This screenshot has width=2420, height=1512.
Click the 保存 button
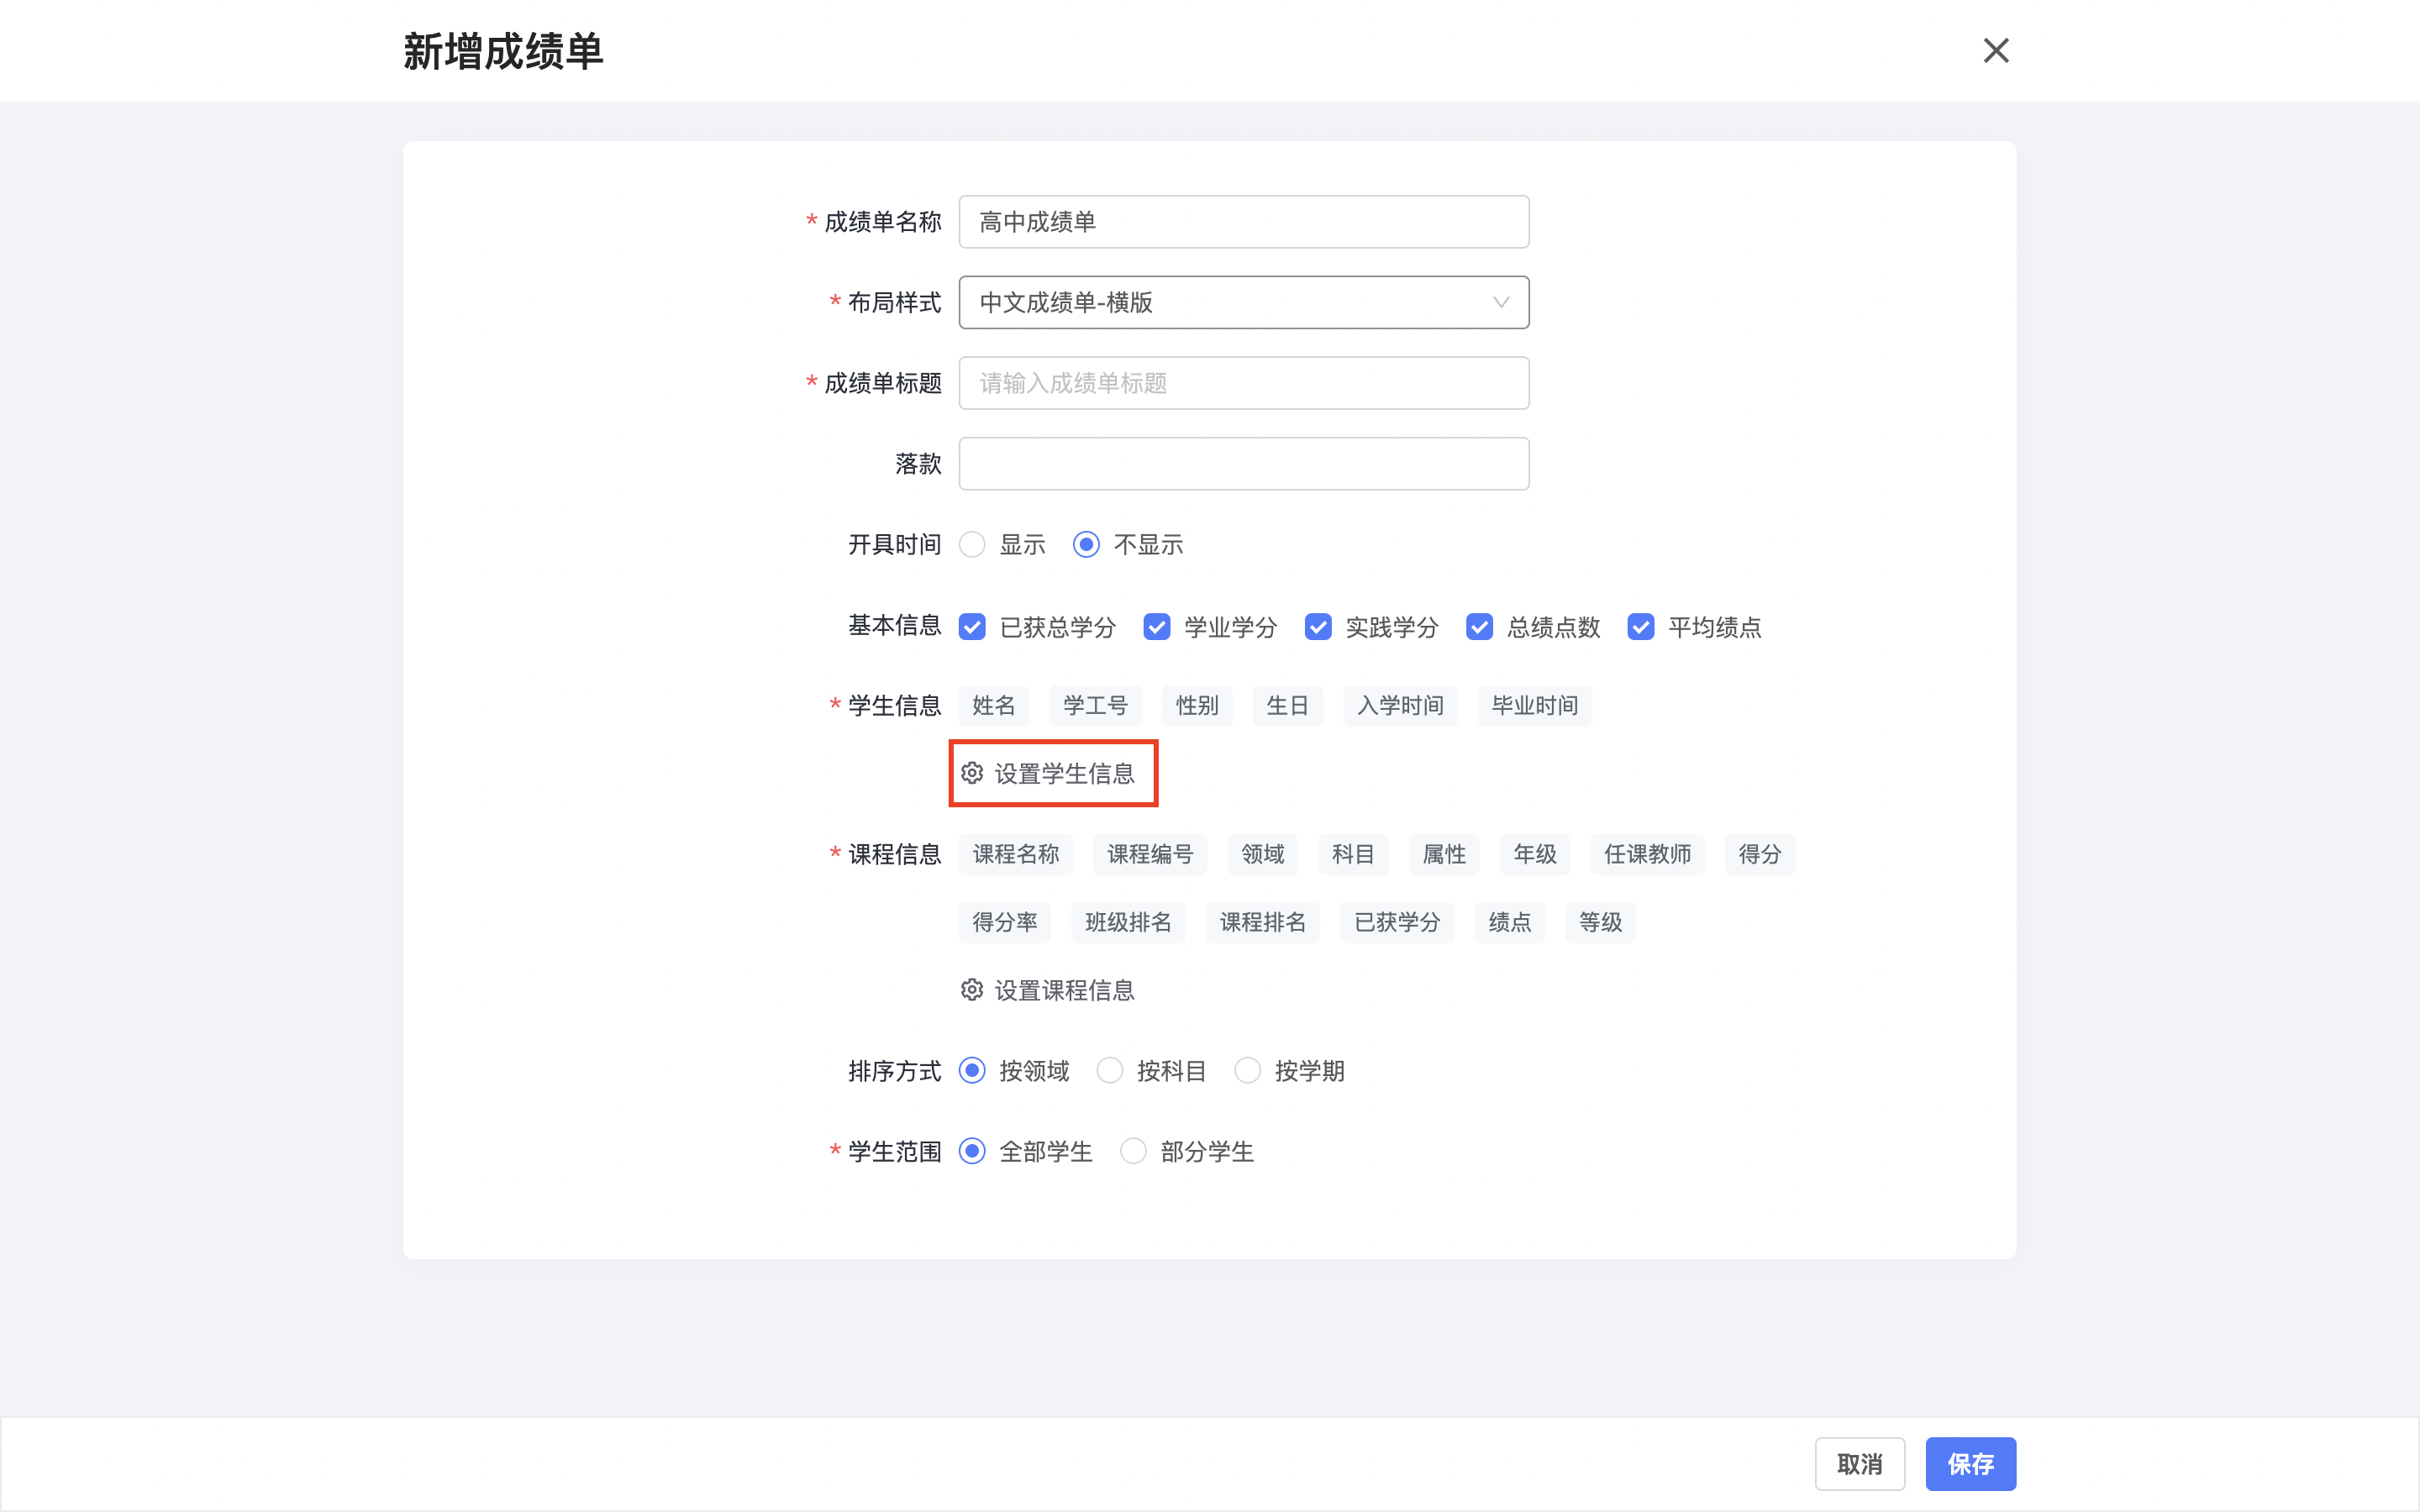tap(1971, 1464)
